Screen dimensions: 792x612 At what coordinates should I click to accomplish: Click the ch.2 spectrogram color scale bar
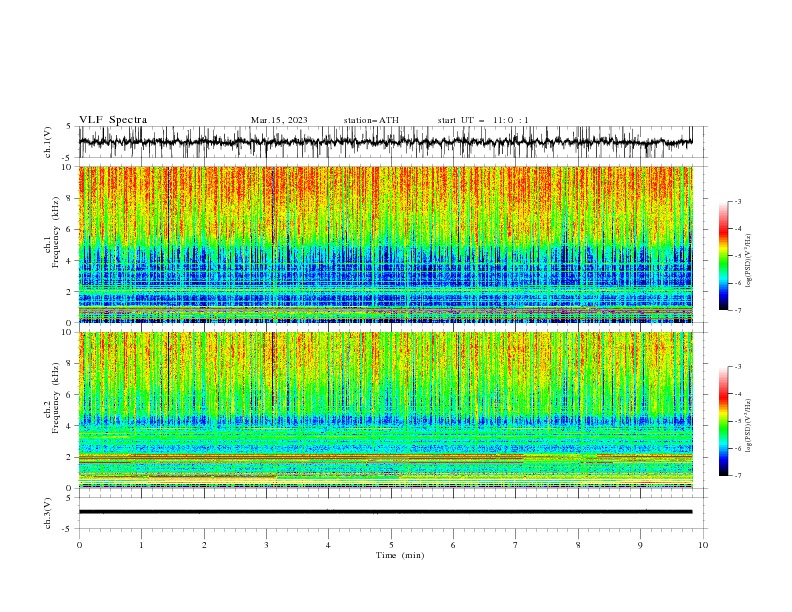pos(723,421)
